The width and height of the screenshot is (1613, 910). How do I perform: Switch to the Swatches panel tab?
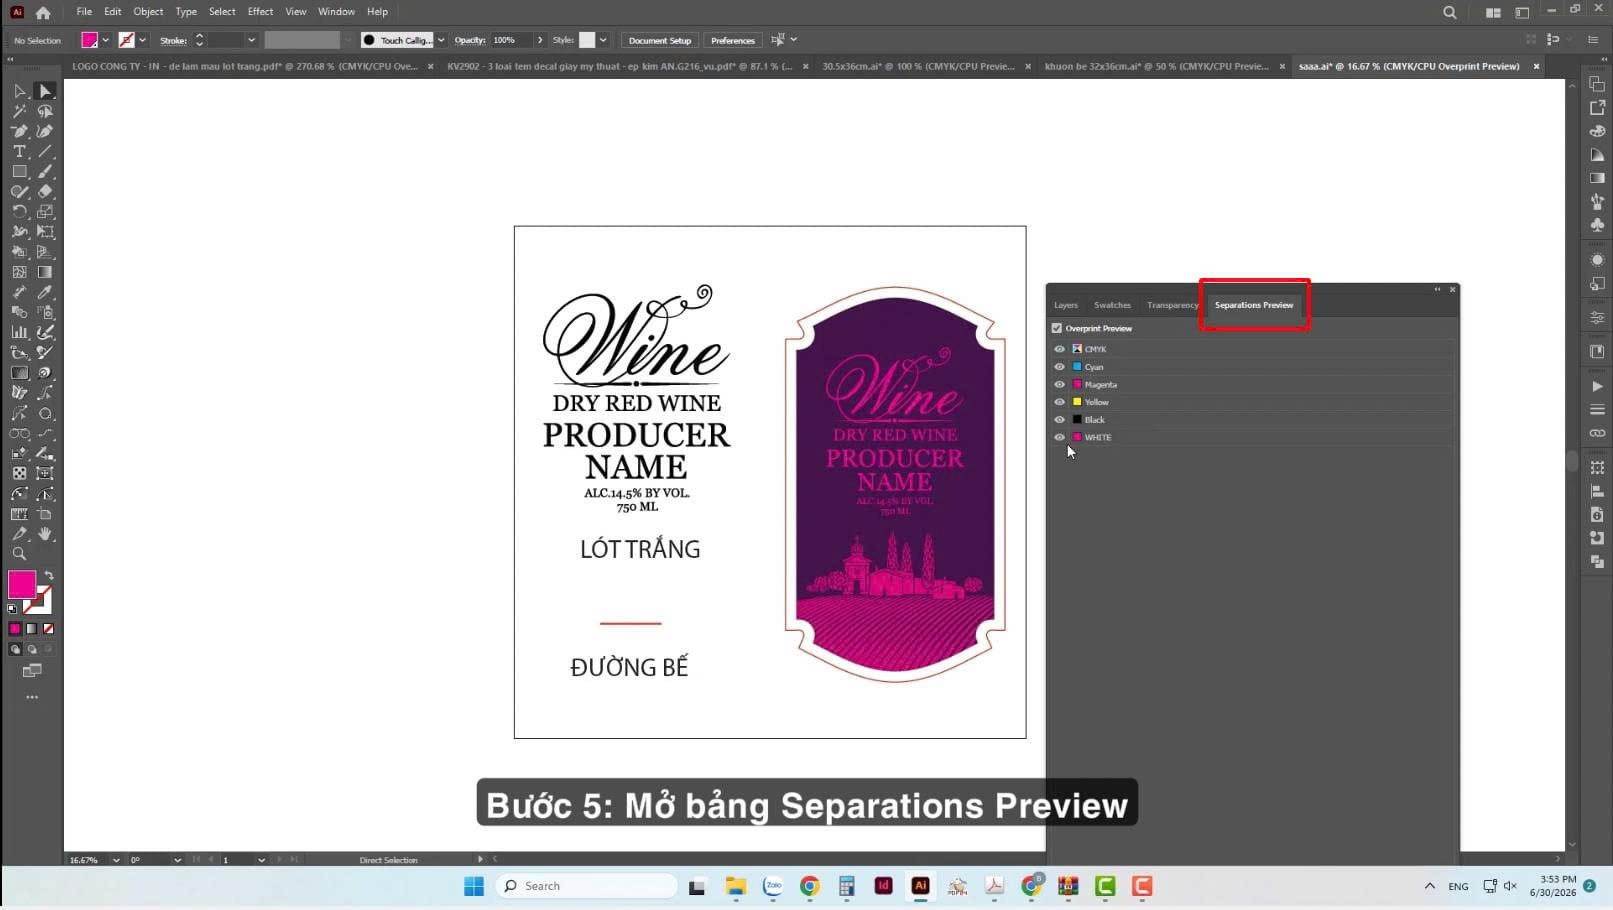coord(1112,305)
